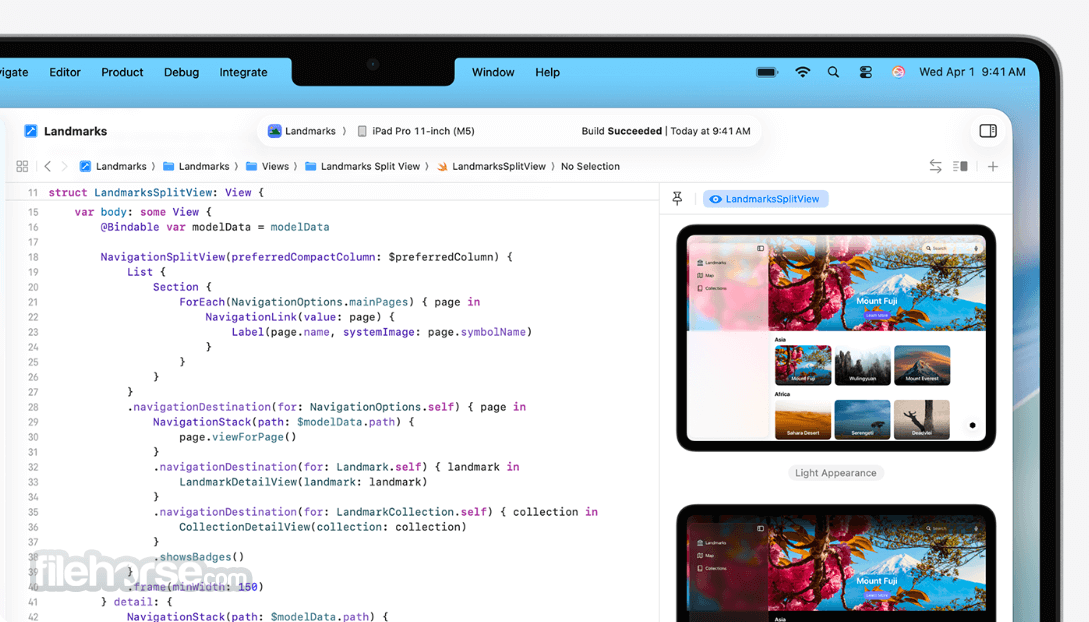Click the ForEach(NavigationOptions.mainPages) line
Viewport: 1089px width, 622px height.
tap(329, 302)
